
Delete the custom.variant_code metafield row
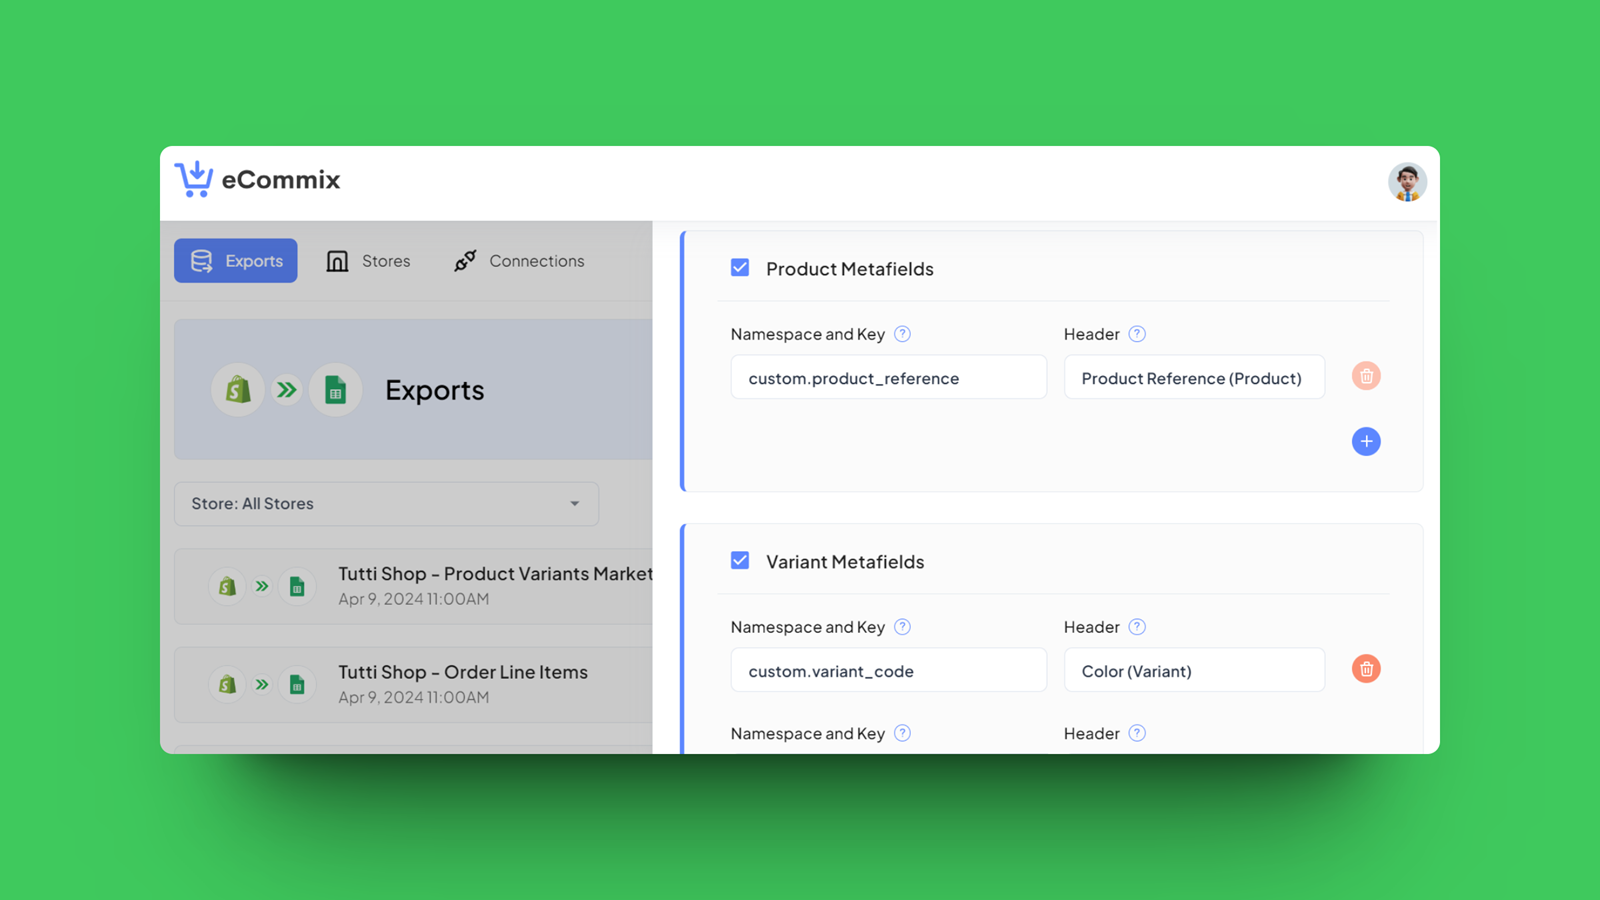coord(1366,669)
